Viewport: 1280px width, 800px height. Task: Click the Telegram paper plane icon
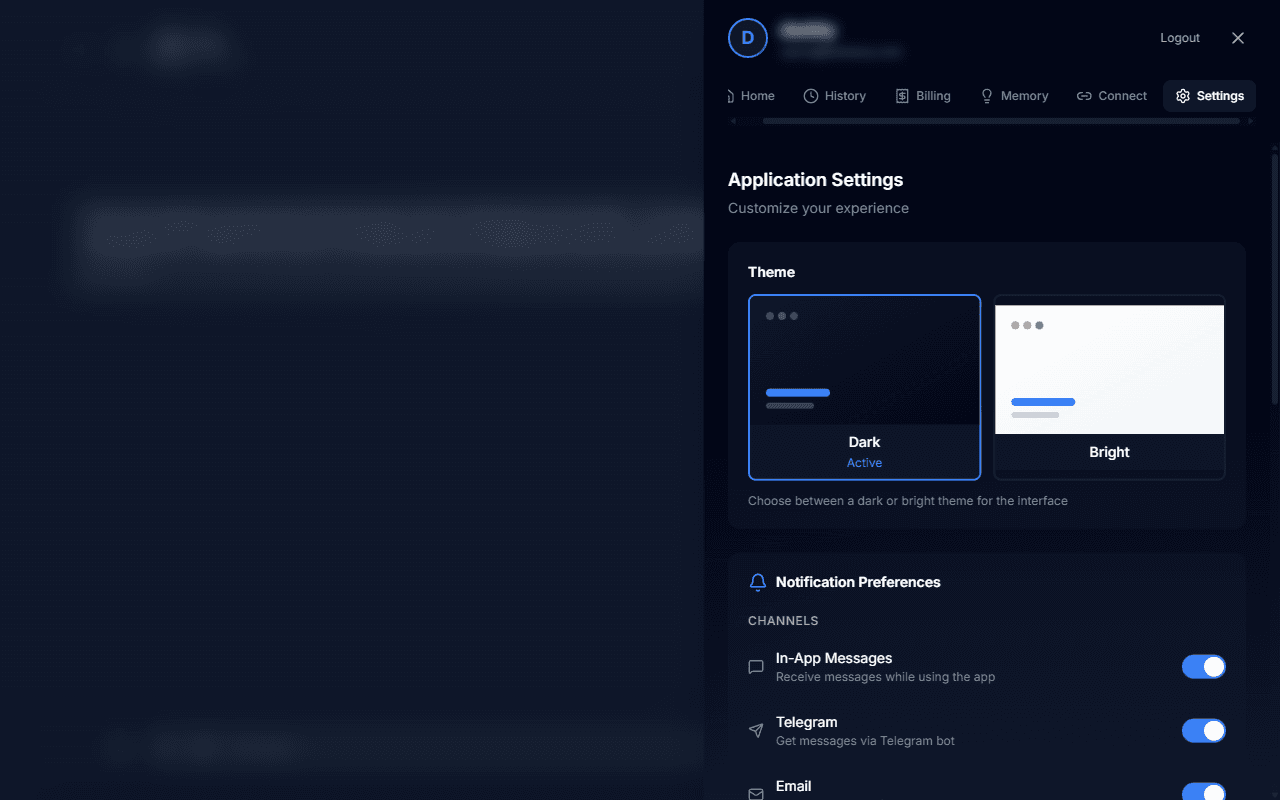click(x=756, y=731)
